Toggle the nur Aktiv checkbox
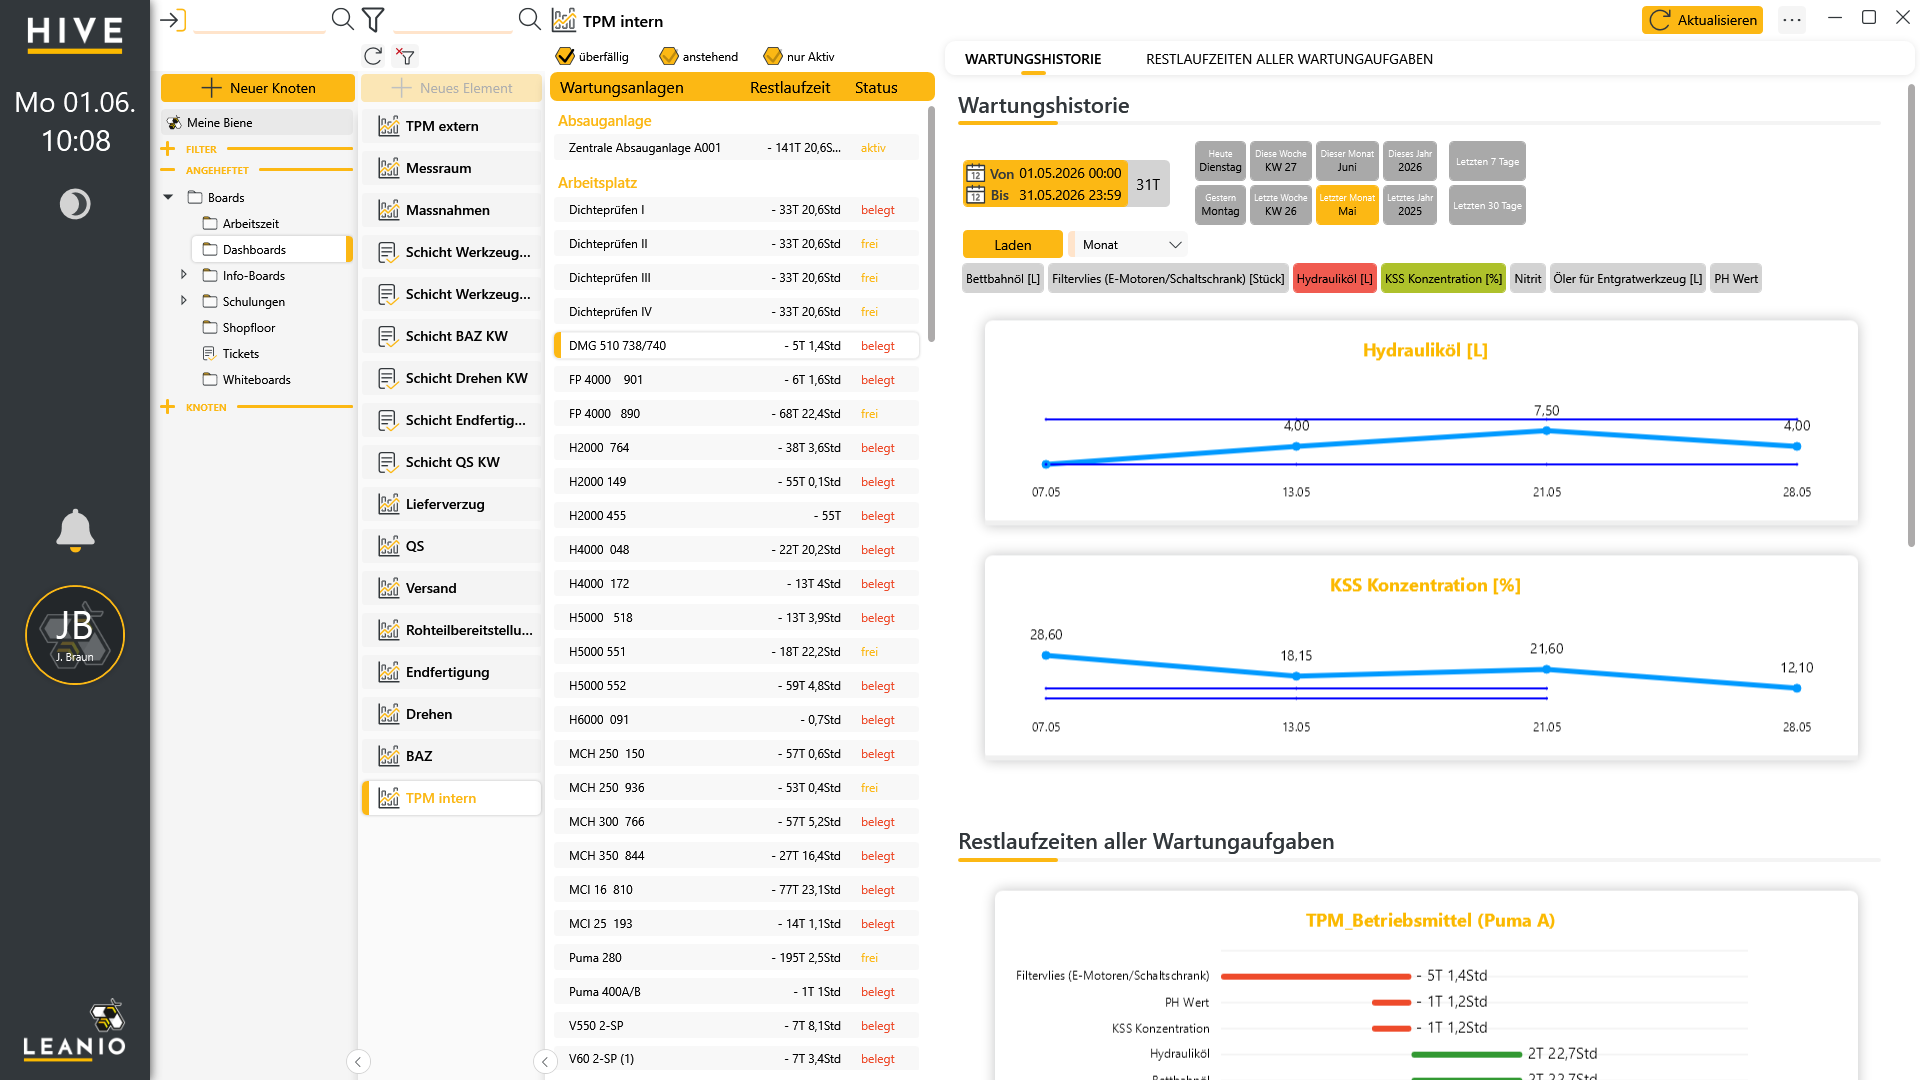1920x1080 pixels. pyautogui.click(x=773, y=57)
